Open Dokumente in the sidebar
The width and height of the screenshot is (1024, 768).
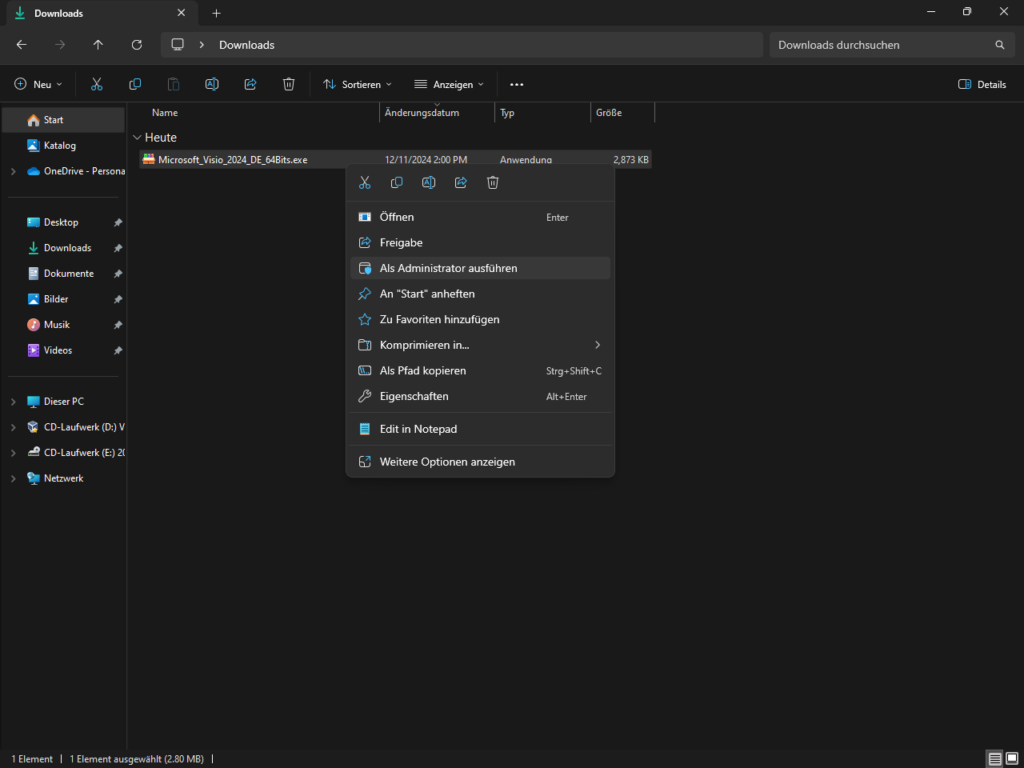point(68,273)
